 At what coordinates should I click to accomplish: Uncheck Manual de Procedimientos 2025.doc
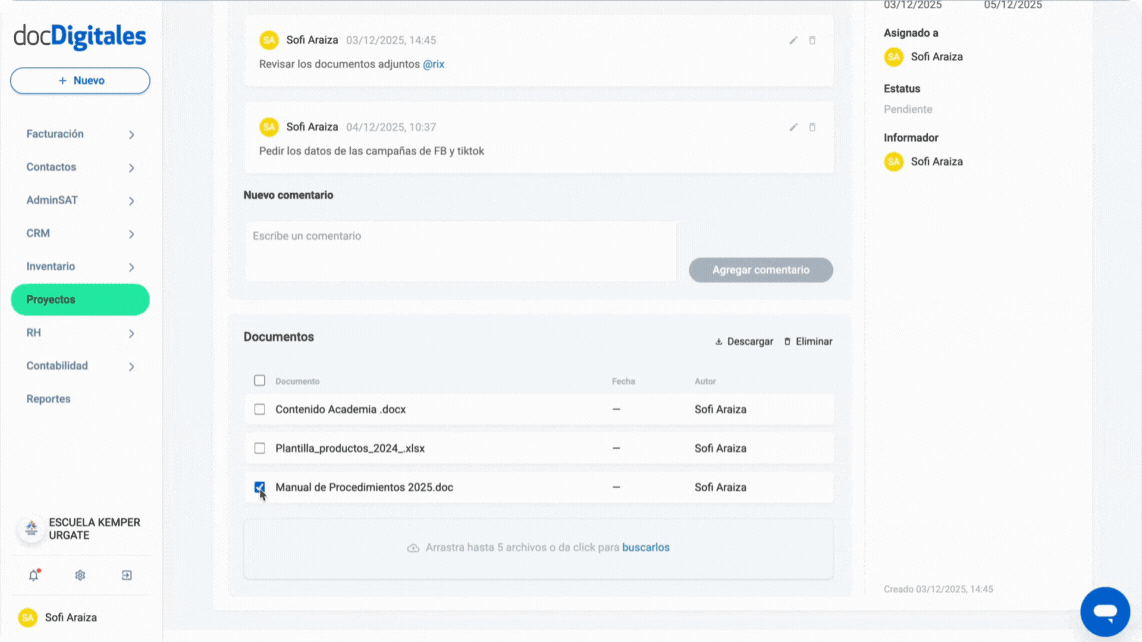click(x=259, y=487)
